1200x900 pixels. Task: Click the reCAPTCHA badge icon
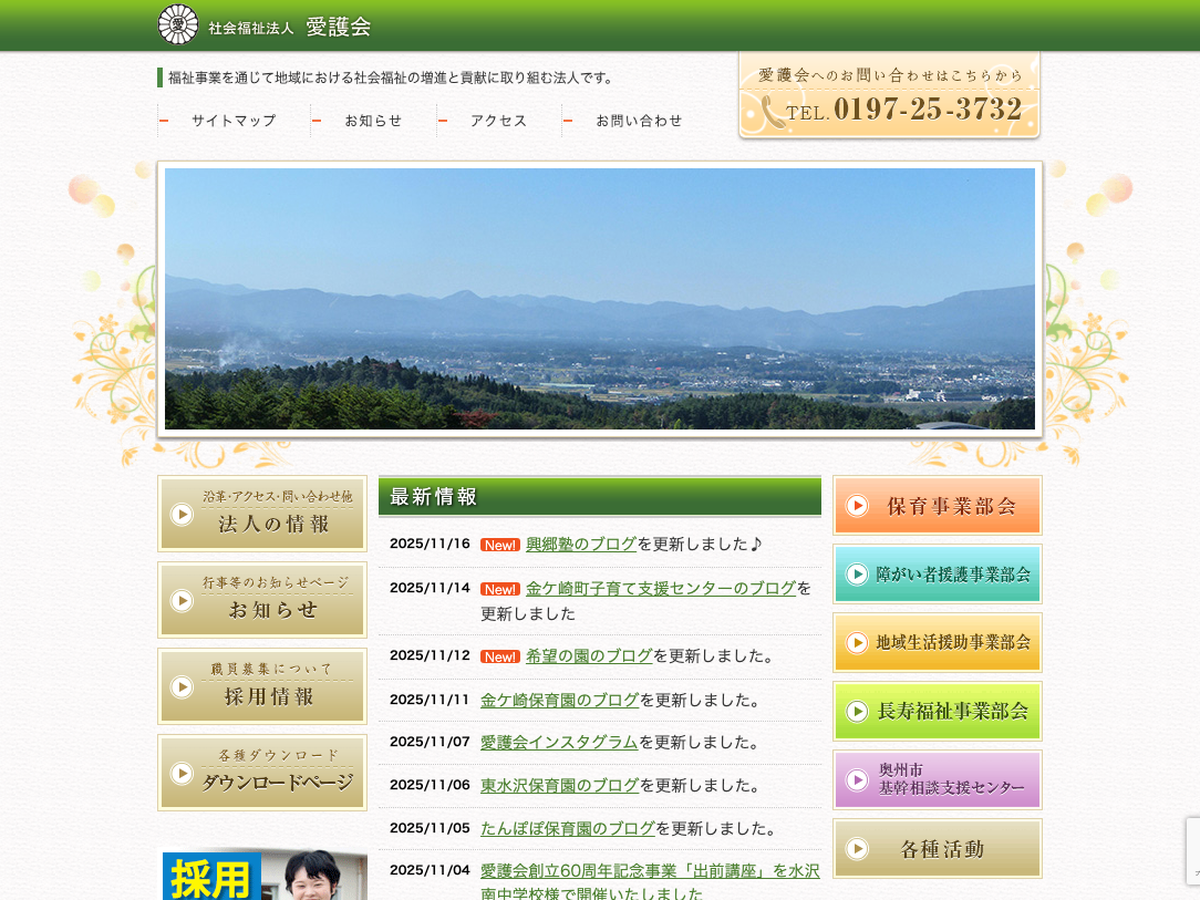coord(1192,850)
